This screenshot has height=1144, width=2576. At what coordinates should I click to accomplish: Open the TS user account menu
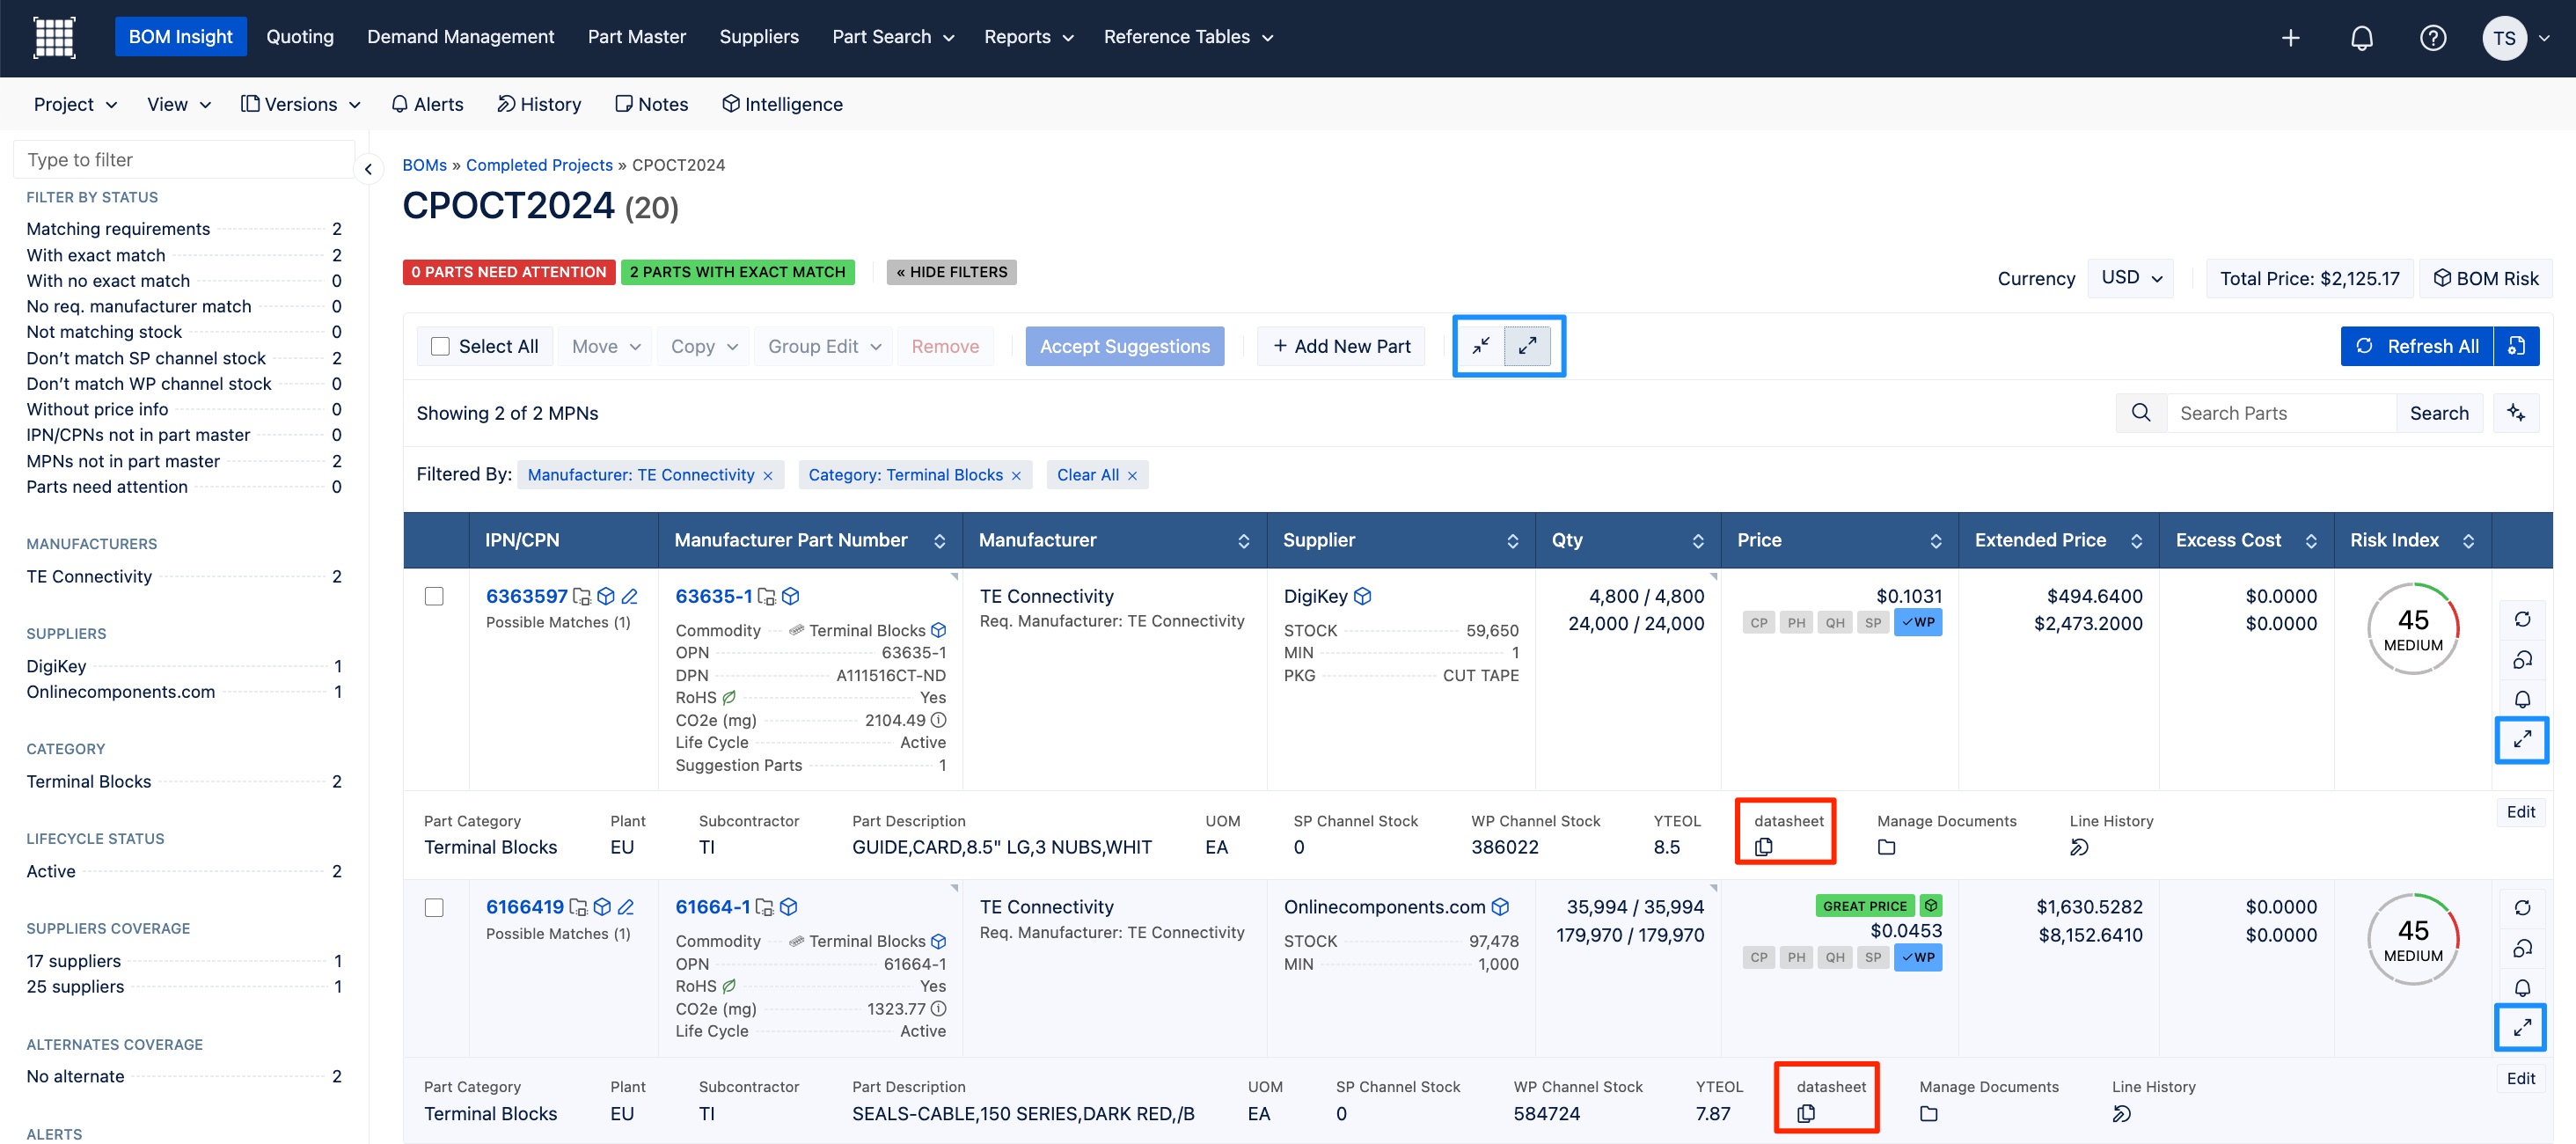tap(2514, 38)
